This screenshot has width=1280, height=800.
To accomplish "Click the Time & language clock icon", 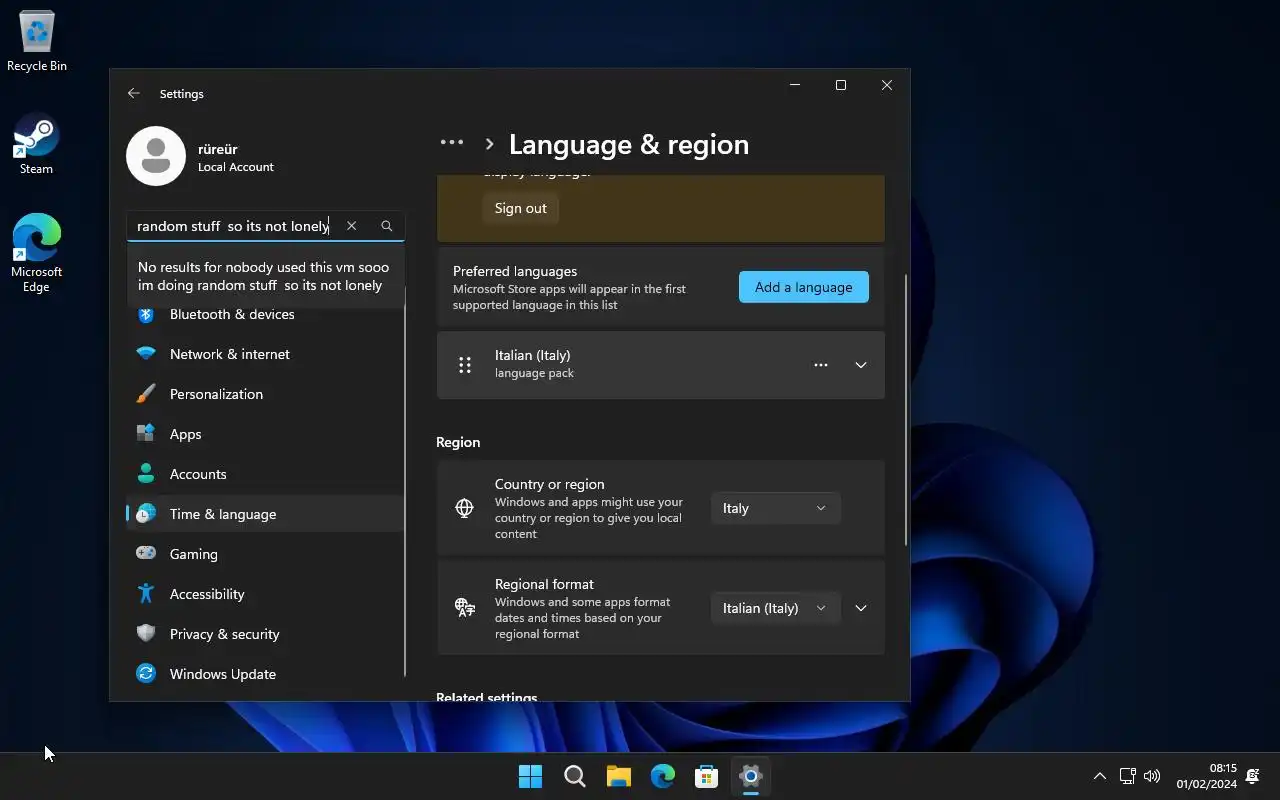I will tap(146, 514).
